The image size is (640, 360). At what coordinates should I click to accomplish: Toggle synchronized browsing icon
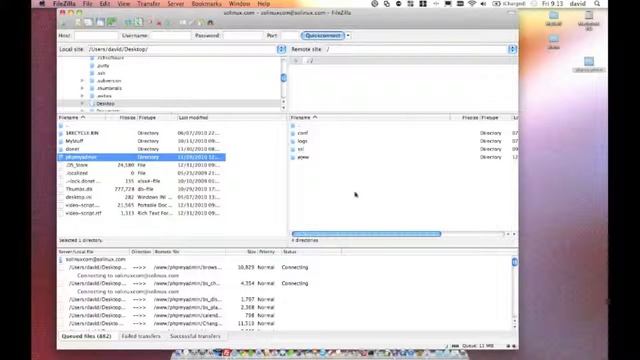pos(200,22)
